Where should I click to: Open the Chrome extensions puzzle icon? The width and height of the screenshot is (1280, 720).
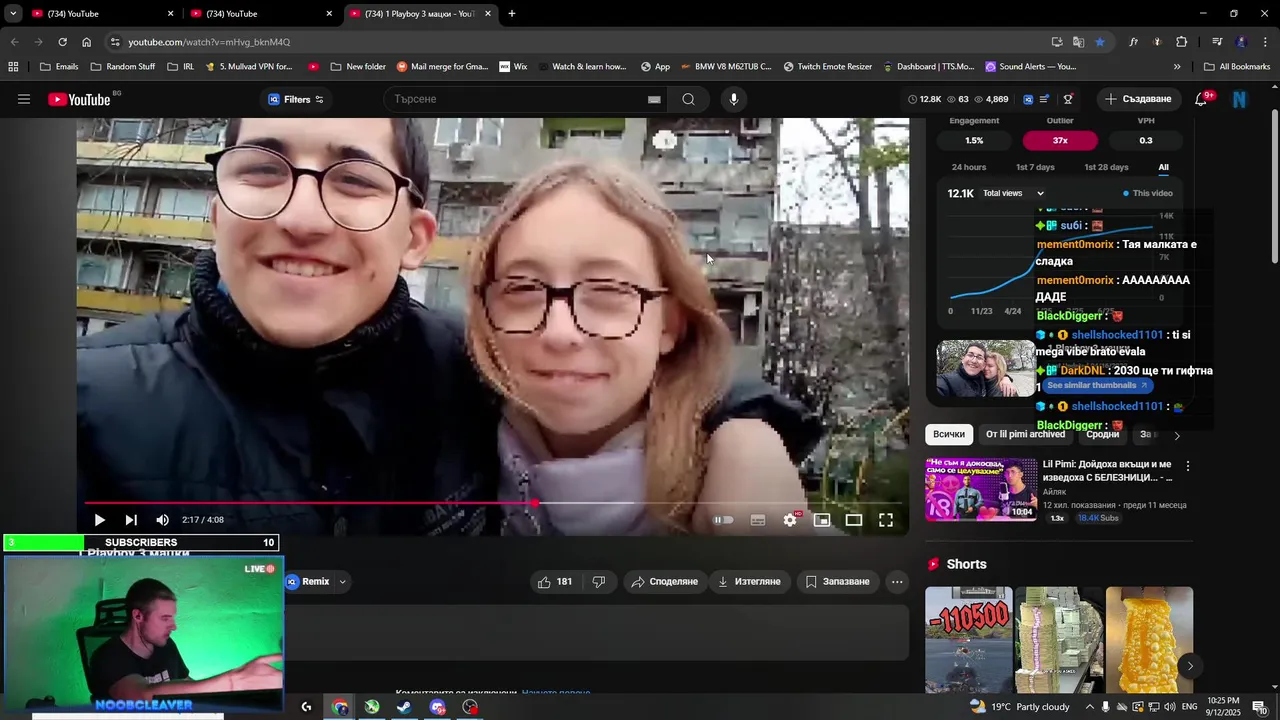[1182, 42]
